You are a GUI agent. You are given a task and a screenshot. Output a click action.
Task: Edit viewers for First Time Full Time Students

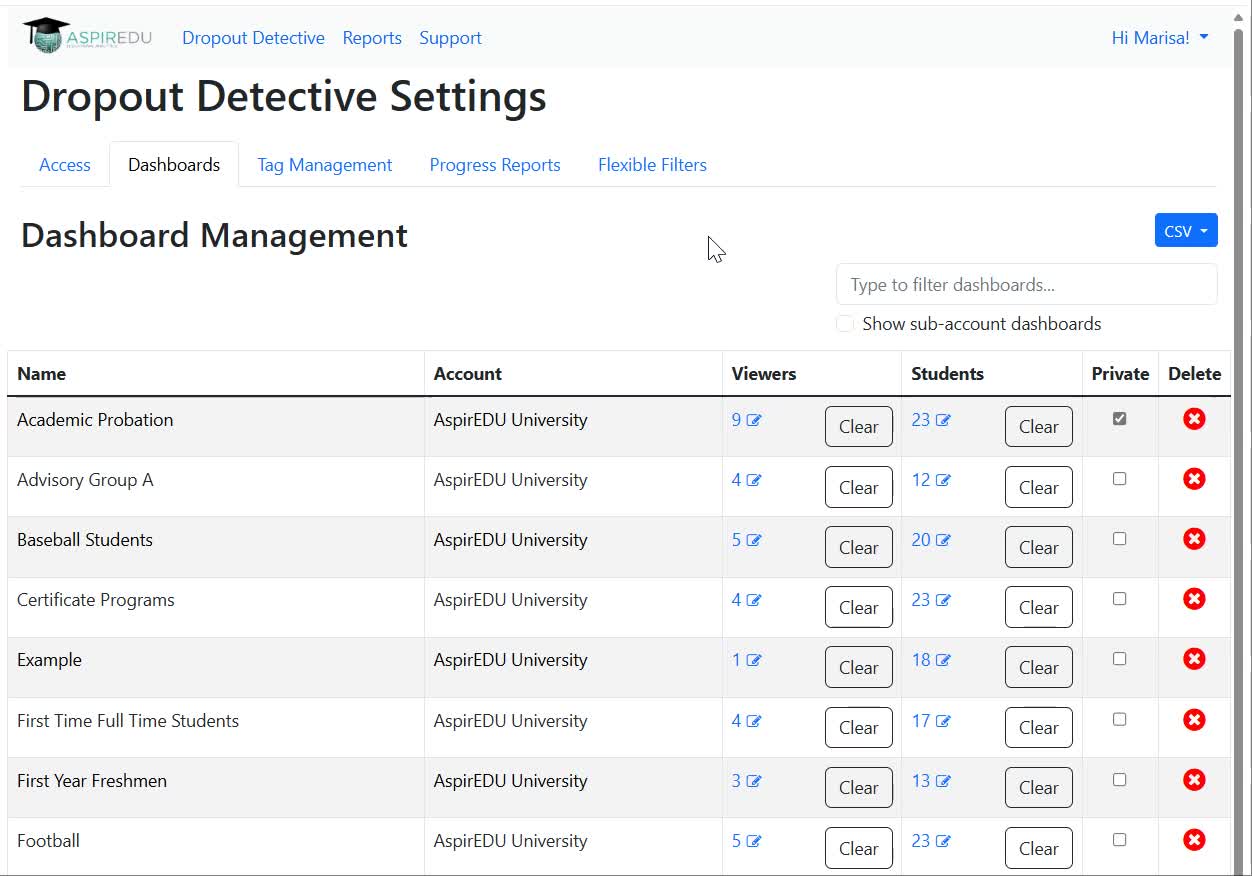[x=754, y=721]
